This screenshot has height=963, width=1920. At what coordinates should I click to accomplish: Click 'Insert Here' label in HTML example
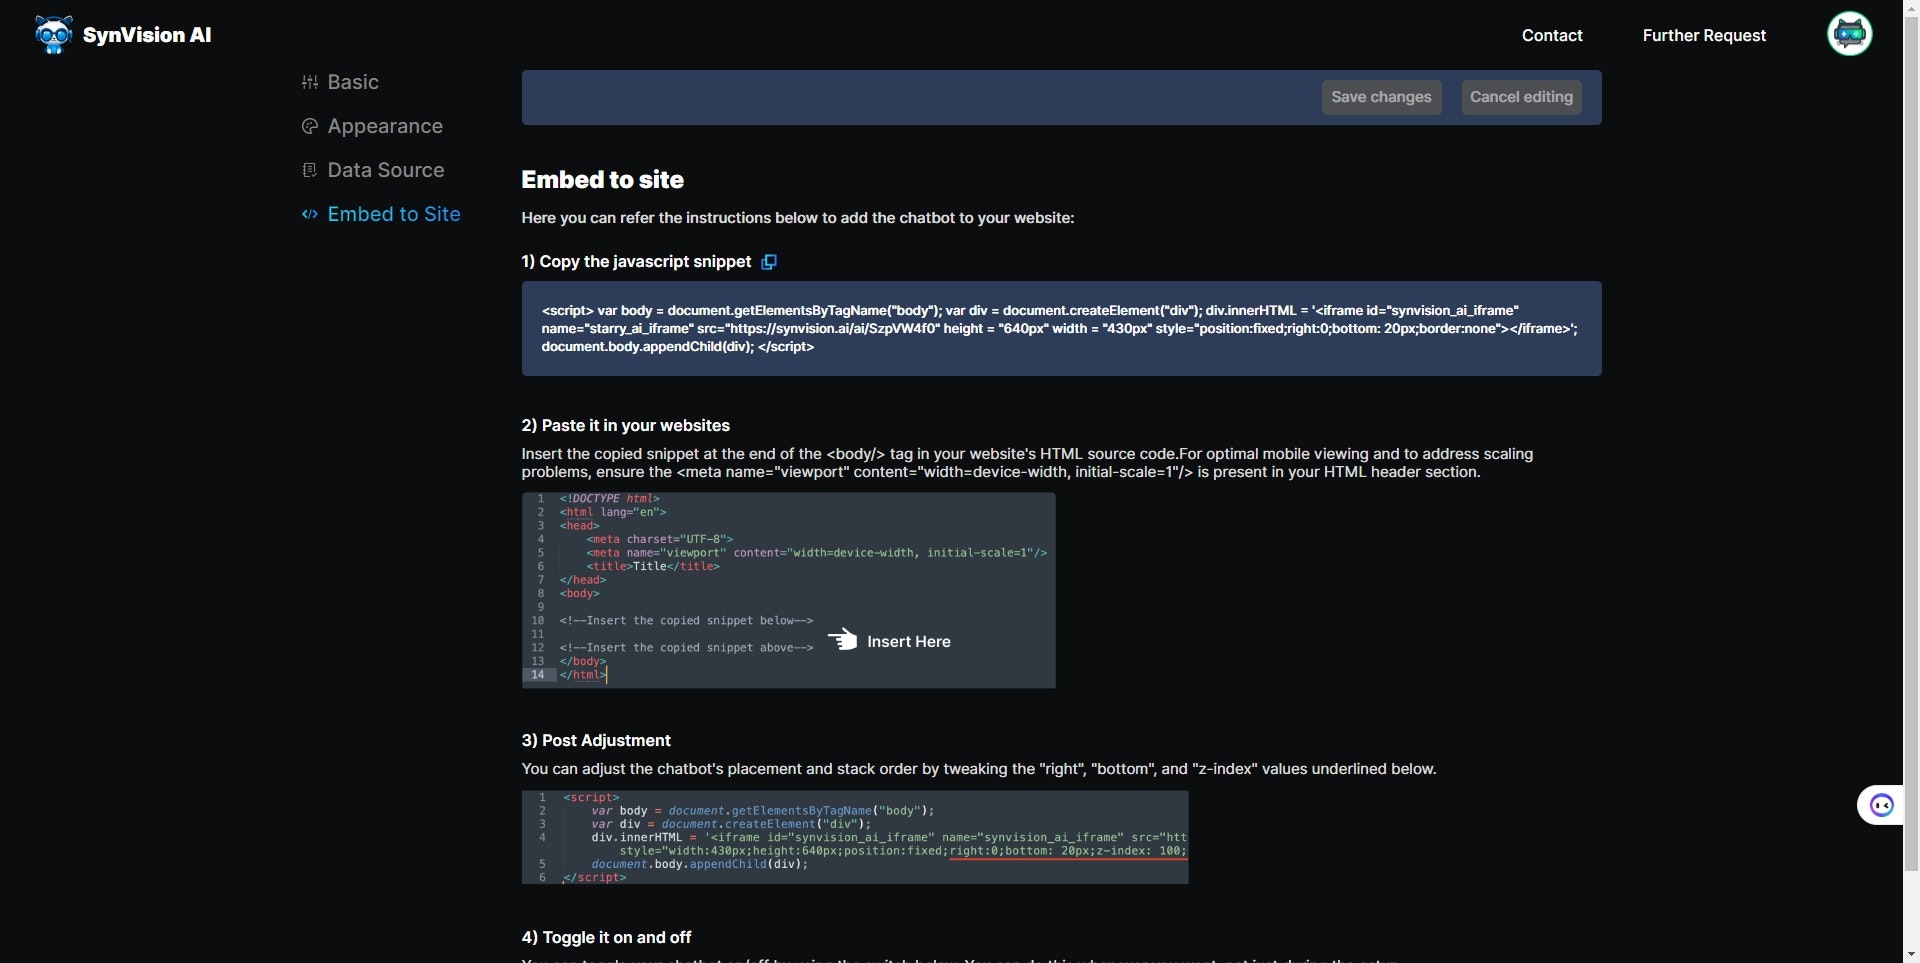point(909,642)
